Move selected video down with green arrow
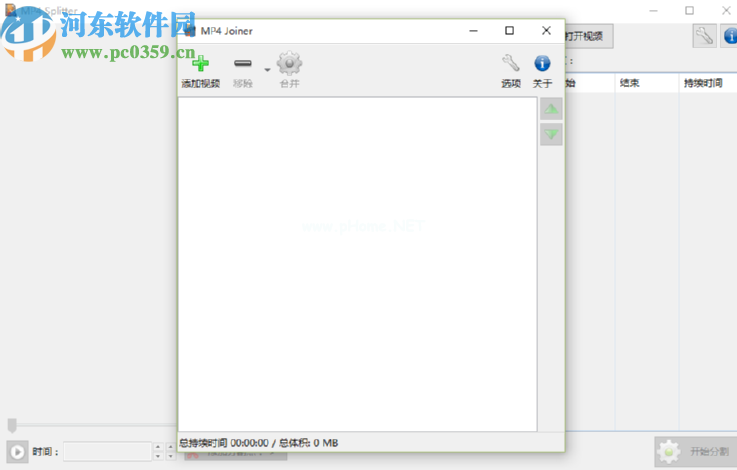 pyautogui.click(x=551, y=134)
